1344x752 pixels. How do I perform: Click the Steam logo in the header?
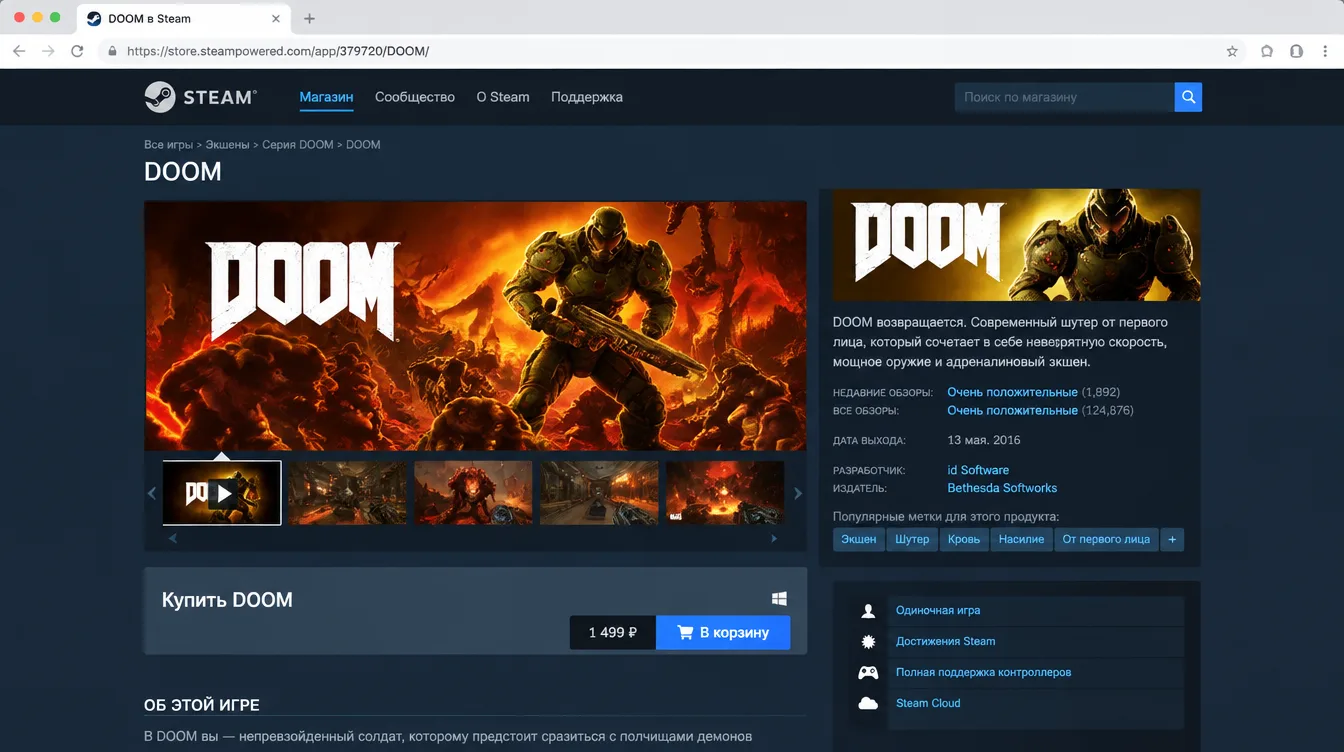coord(200,97)
